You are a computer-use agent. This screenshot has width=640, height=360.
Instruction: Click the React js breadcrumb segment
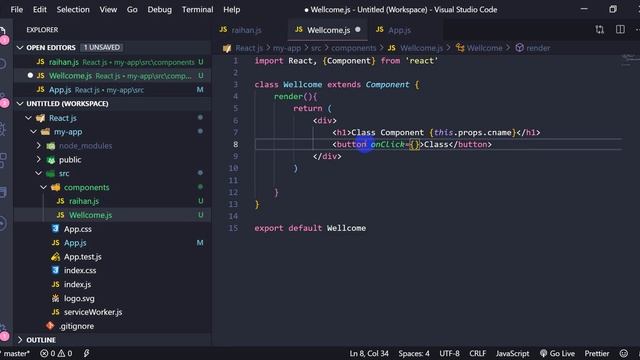tap(249, 48)
